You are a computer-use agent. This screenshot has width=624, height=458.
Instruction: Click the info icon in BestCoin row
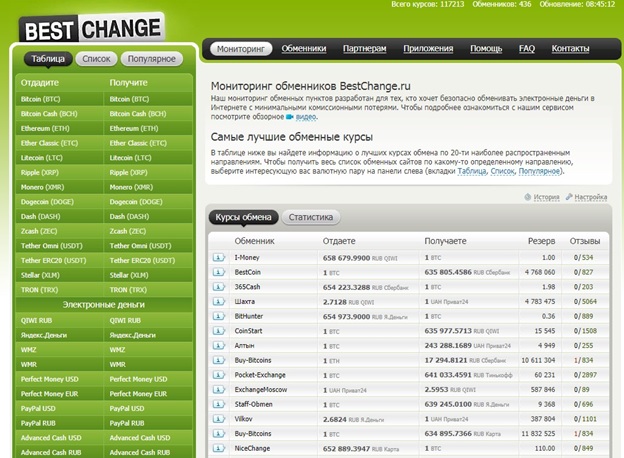pos(218,272)
